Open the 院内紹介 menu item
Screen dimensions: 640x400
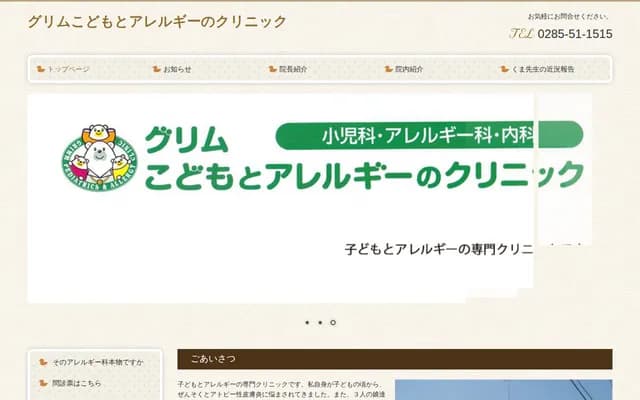tap(409, 69)
